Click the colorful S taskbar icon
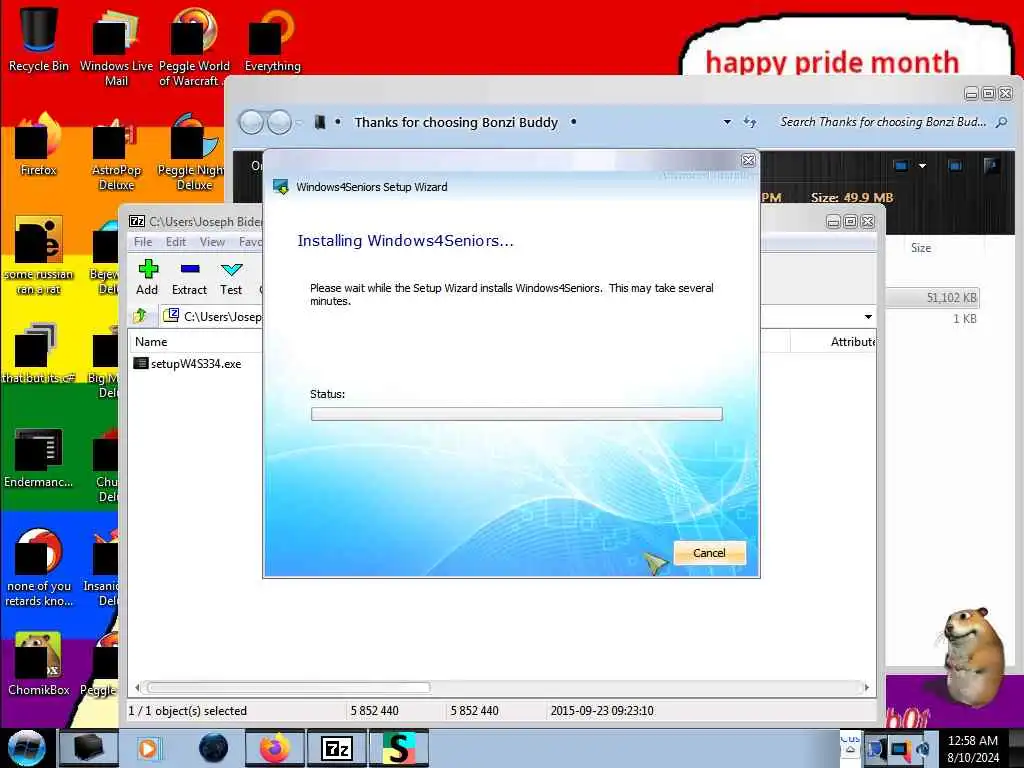 tap(399, 748)
